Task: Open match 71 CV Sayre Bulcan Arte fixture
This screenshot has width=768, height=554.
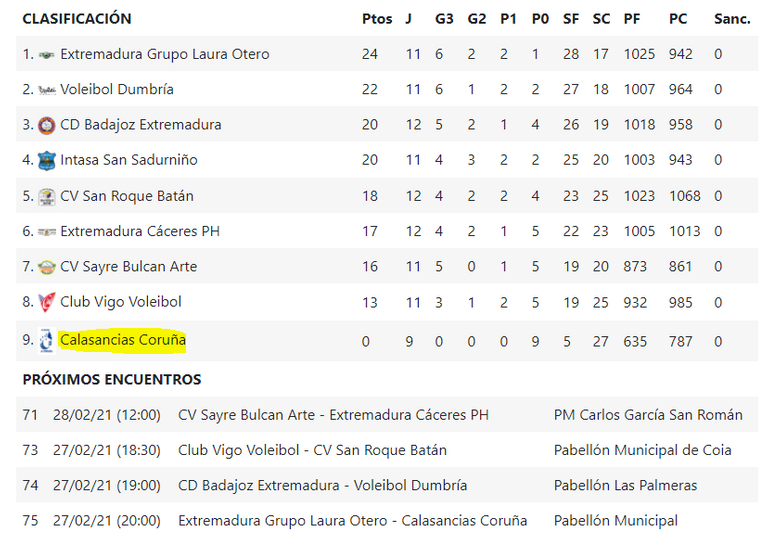Action: [333, 415]
